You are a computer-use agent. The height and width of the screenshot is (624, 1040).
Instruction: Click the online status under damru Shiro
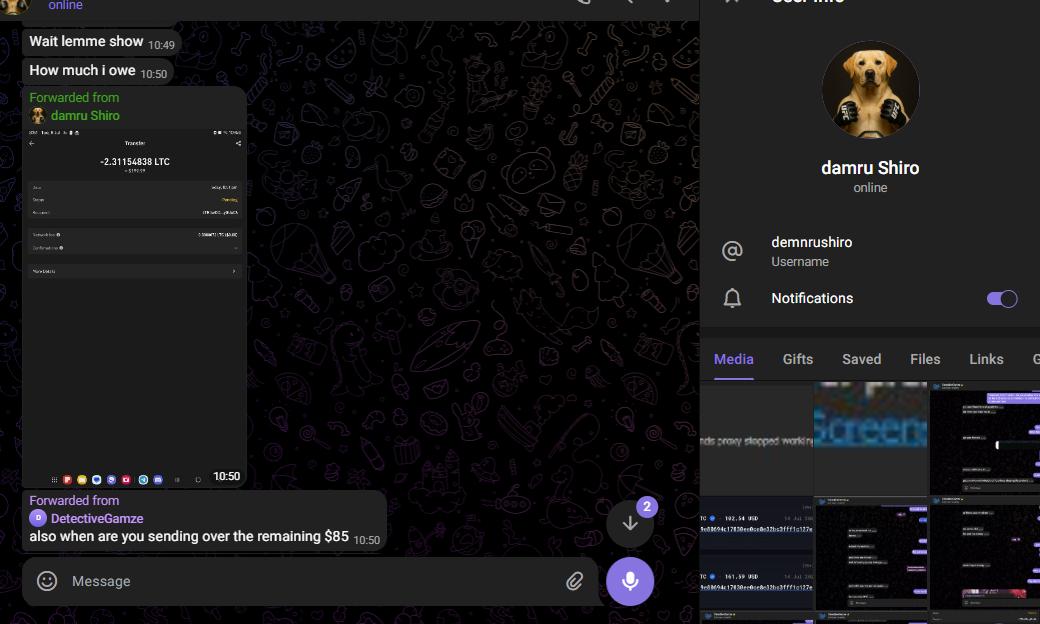click(x=870, y=188)
